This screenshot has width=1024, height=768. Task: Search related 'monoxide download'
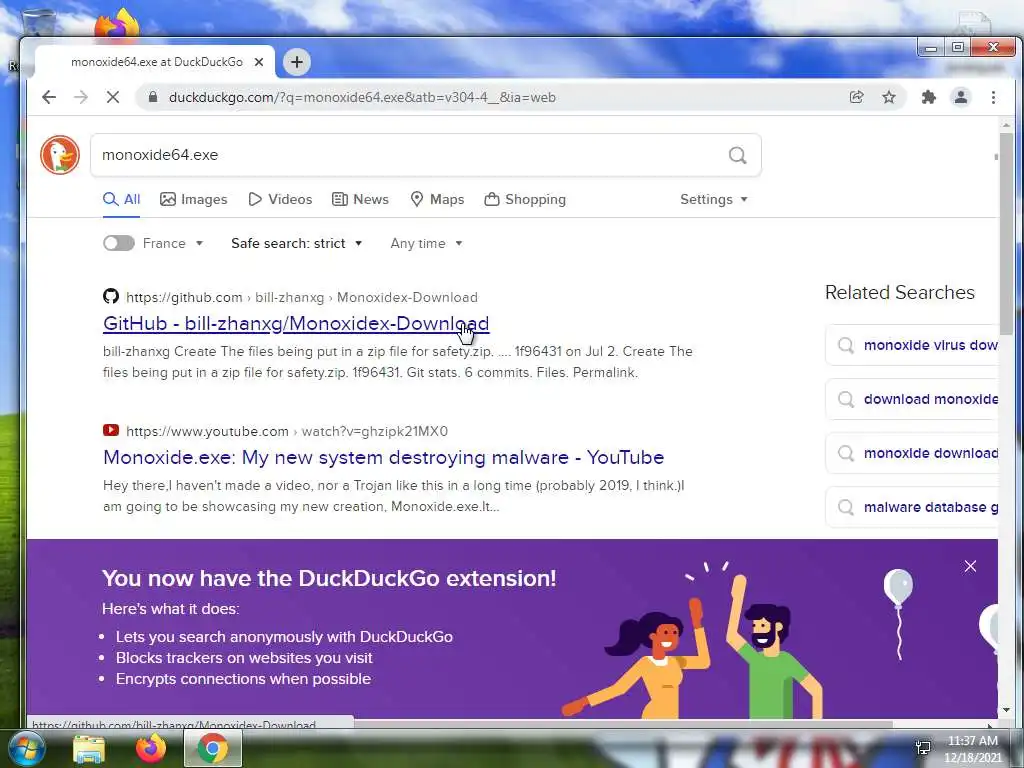[x=912, y=453]
